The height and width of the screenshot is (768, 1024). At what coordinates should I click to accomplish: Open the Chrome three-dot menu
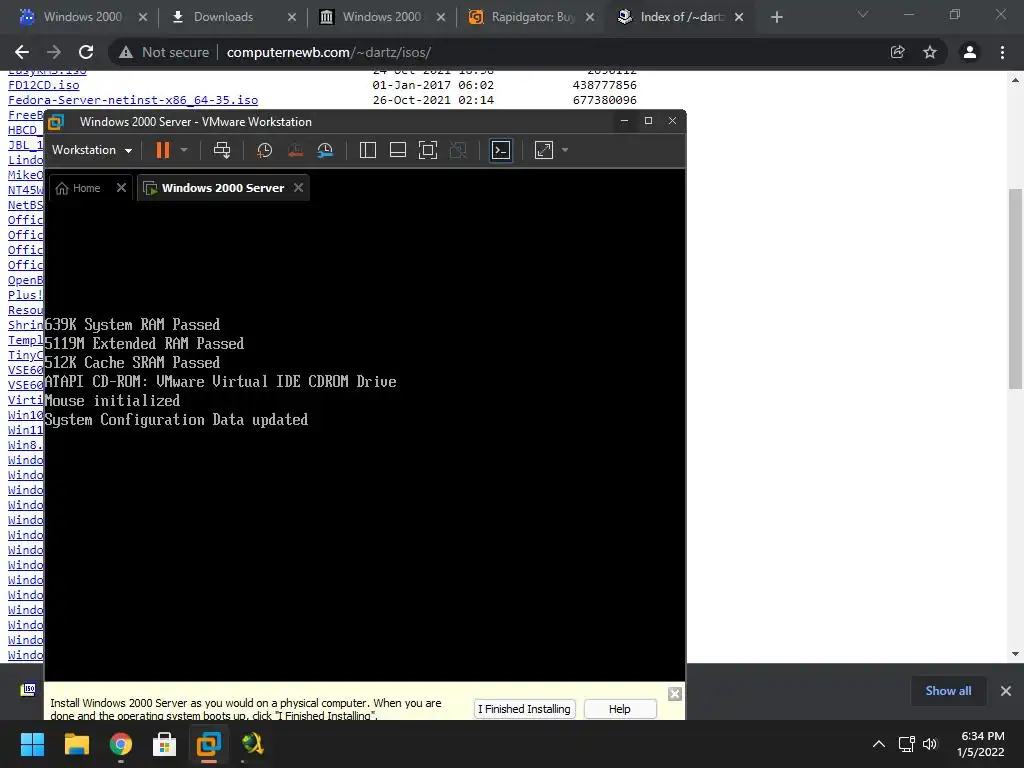tap(1002, 52)
